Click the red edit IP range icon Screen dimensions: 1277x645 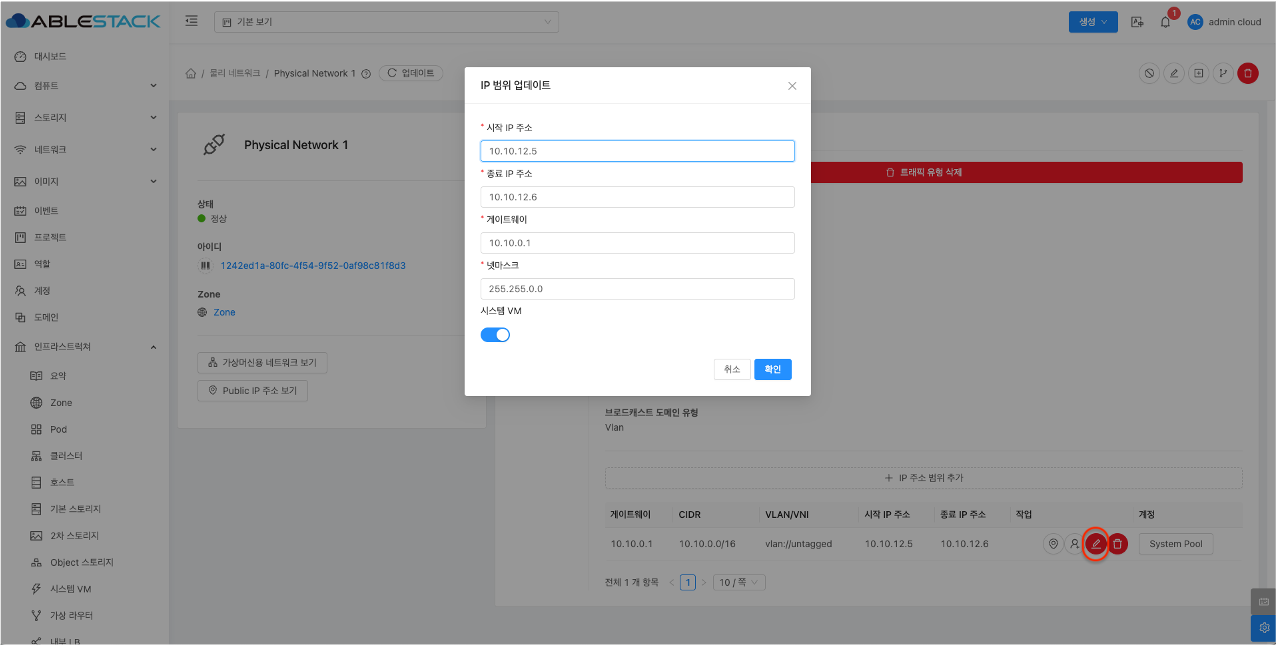tap(1096, 544)
